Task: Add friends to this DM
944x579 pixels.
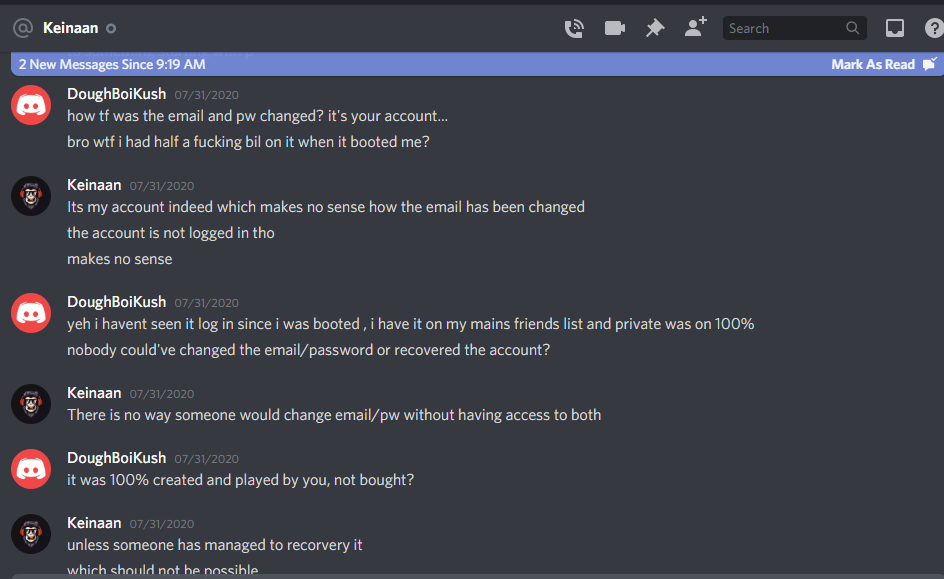Action: coord(695,27)
